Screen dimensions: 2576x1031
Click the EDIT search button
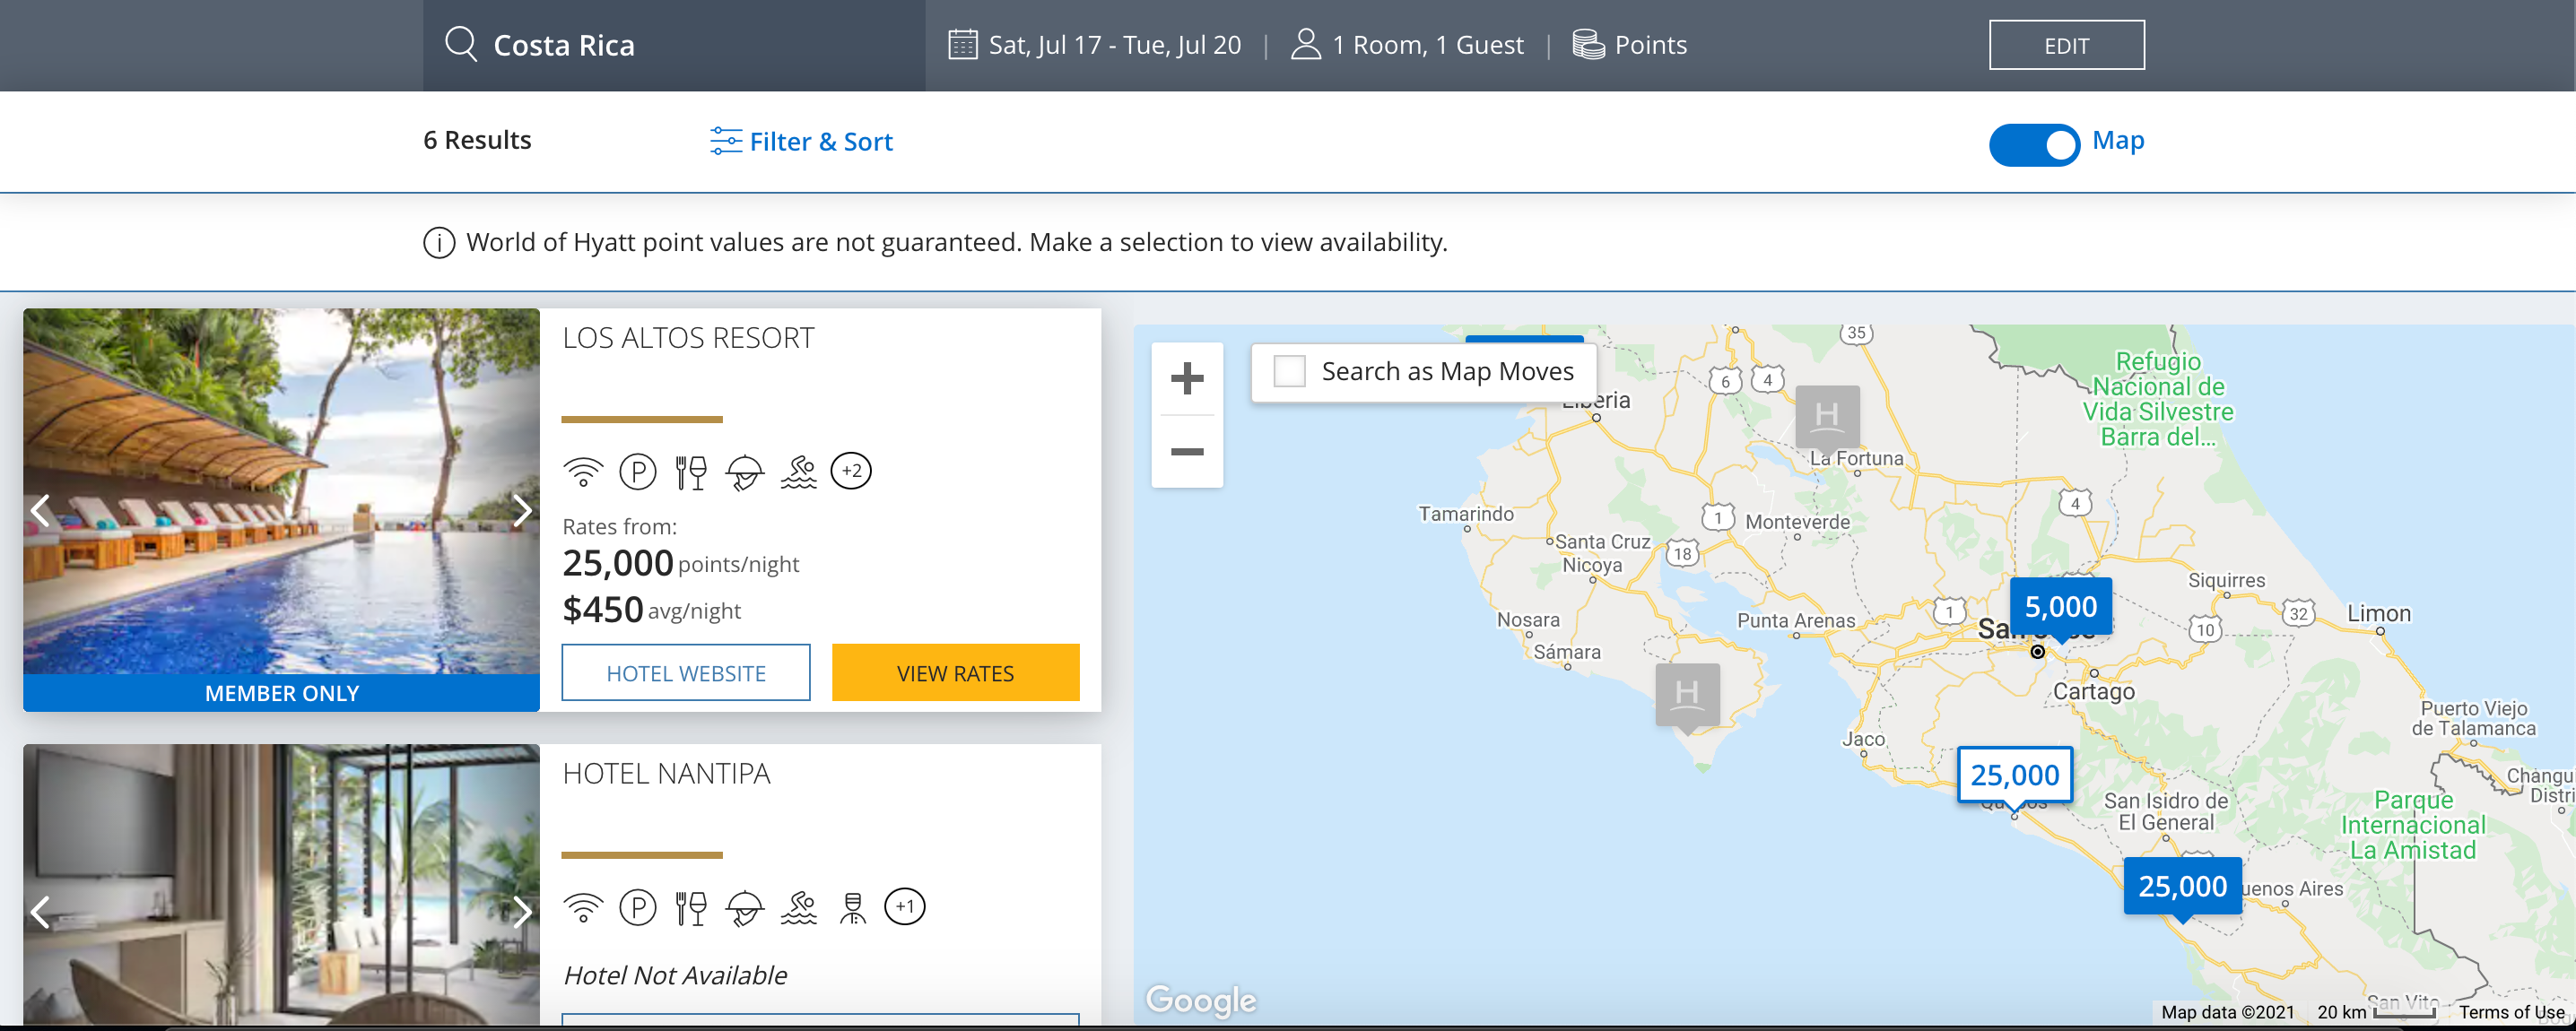(x=2066, y=45)
